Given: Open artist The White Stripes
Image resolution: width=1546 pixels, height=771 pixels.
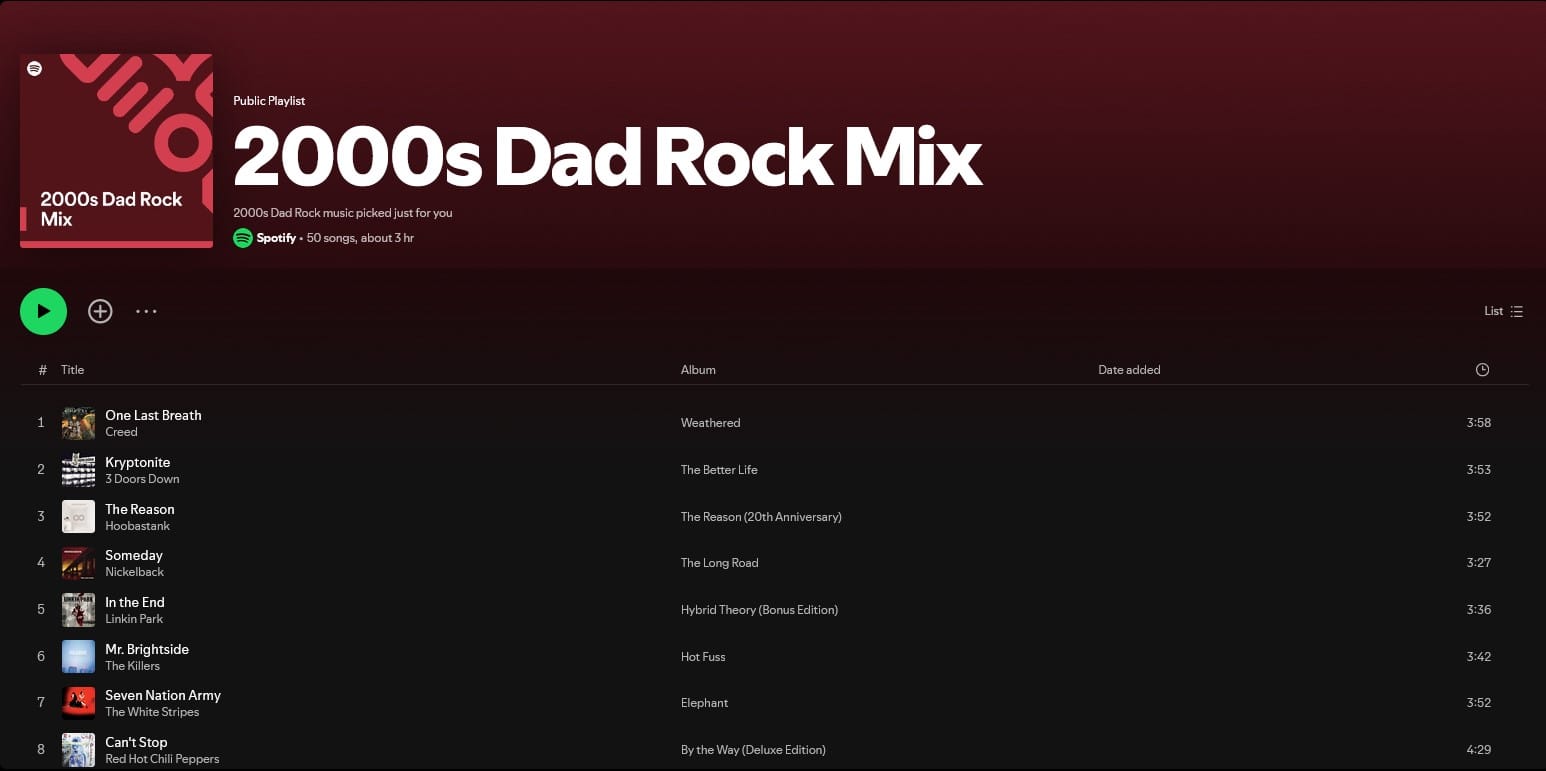Looking at the screenshot, I should (x=152, y=712).
